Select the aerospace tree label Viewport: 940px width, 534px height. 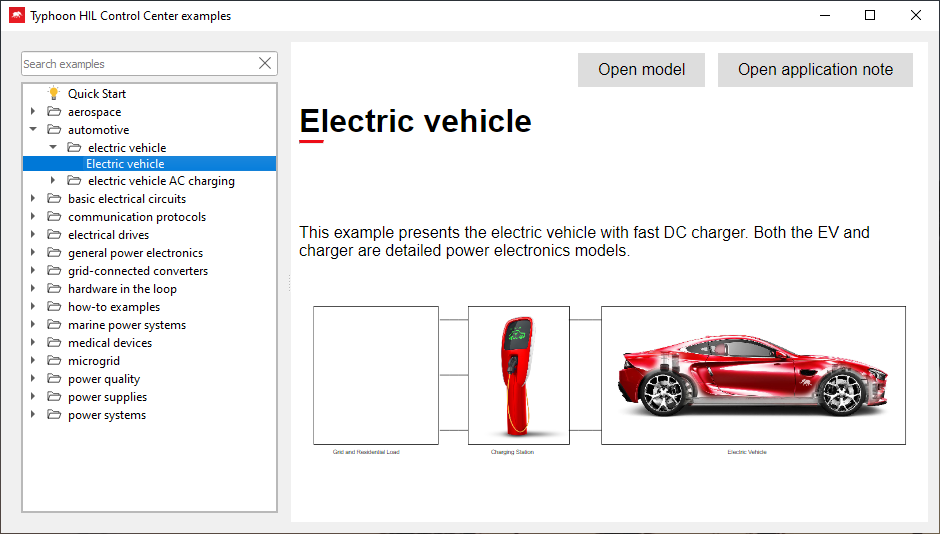tap(95, 112)
